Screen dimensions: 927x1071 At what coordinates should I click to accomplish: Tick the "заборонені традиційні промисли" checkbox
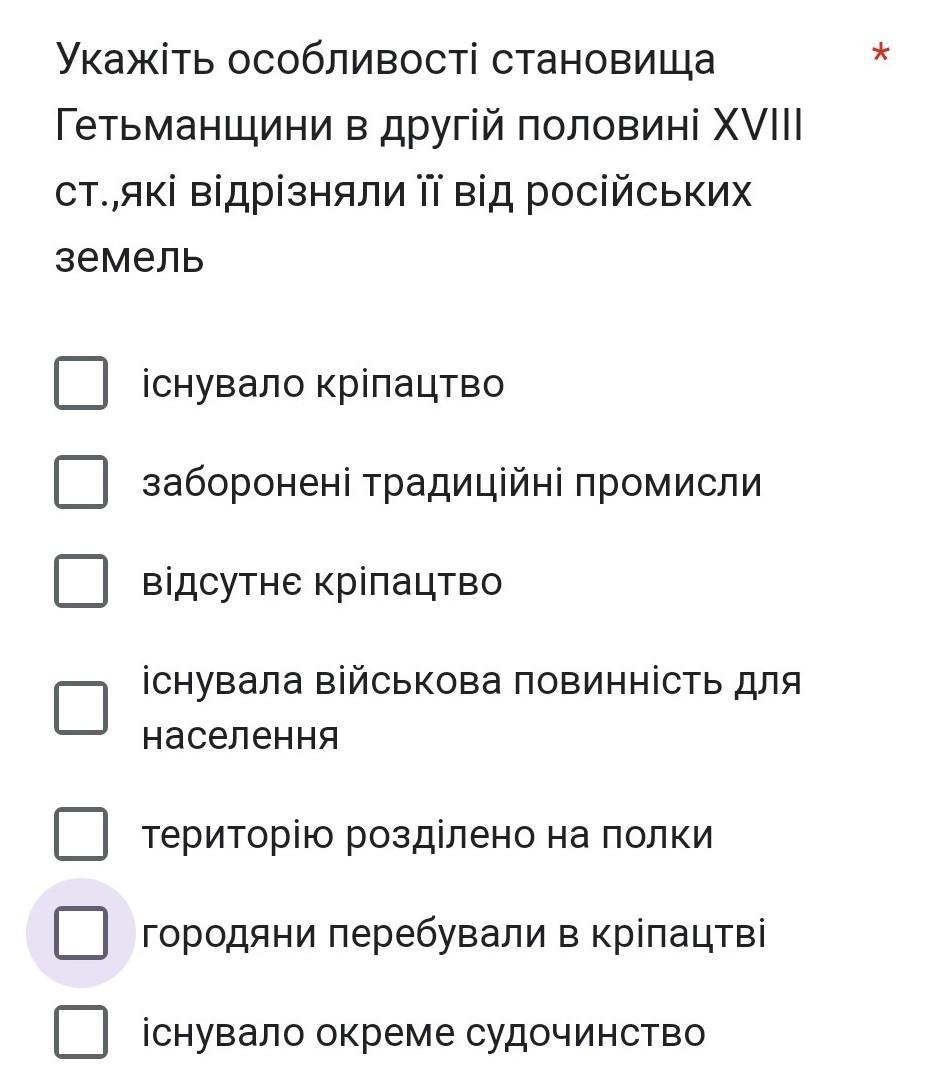(80, 482)
